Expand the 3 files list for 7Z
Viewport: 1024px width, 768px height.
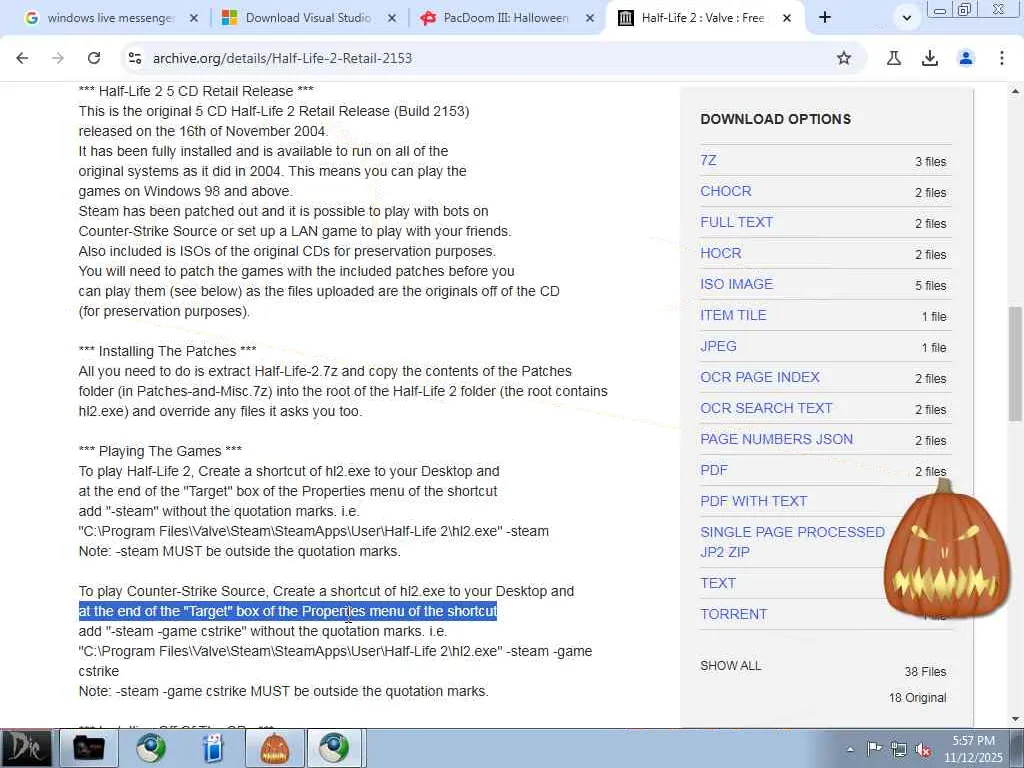click(930, 161)
